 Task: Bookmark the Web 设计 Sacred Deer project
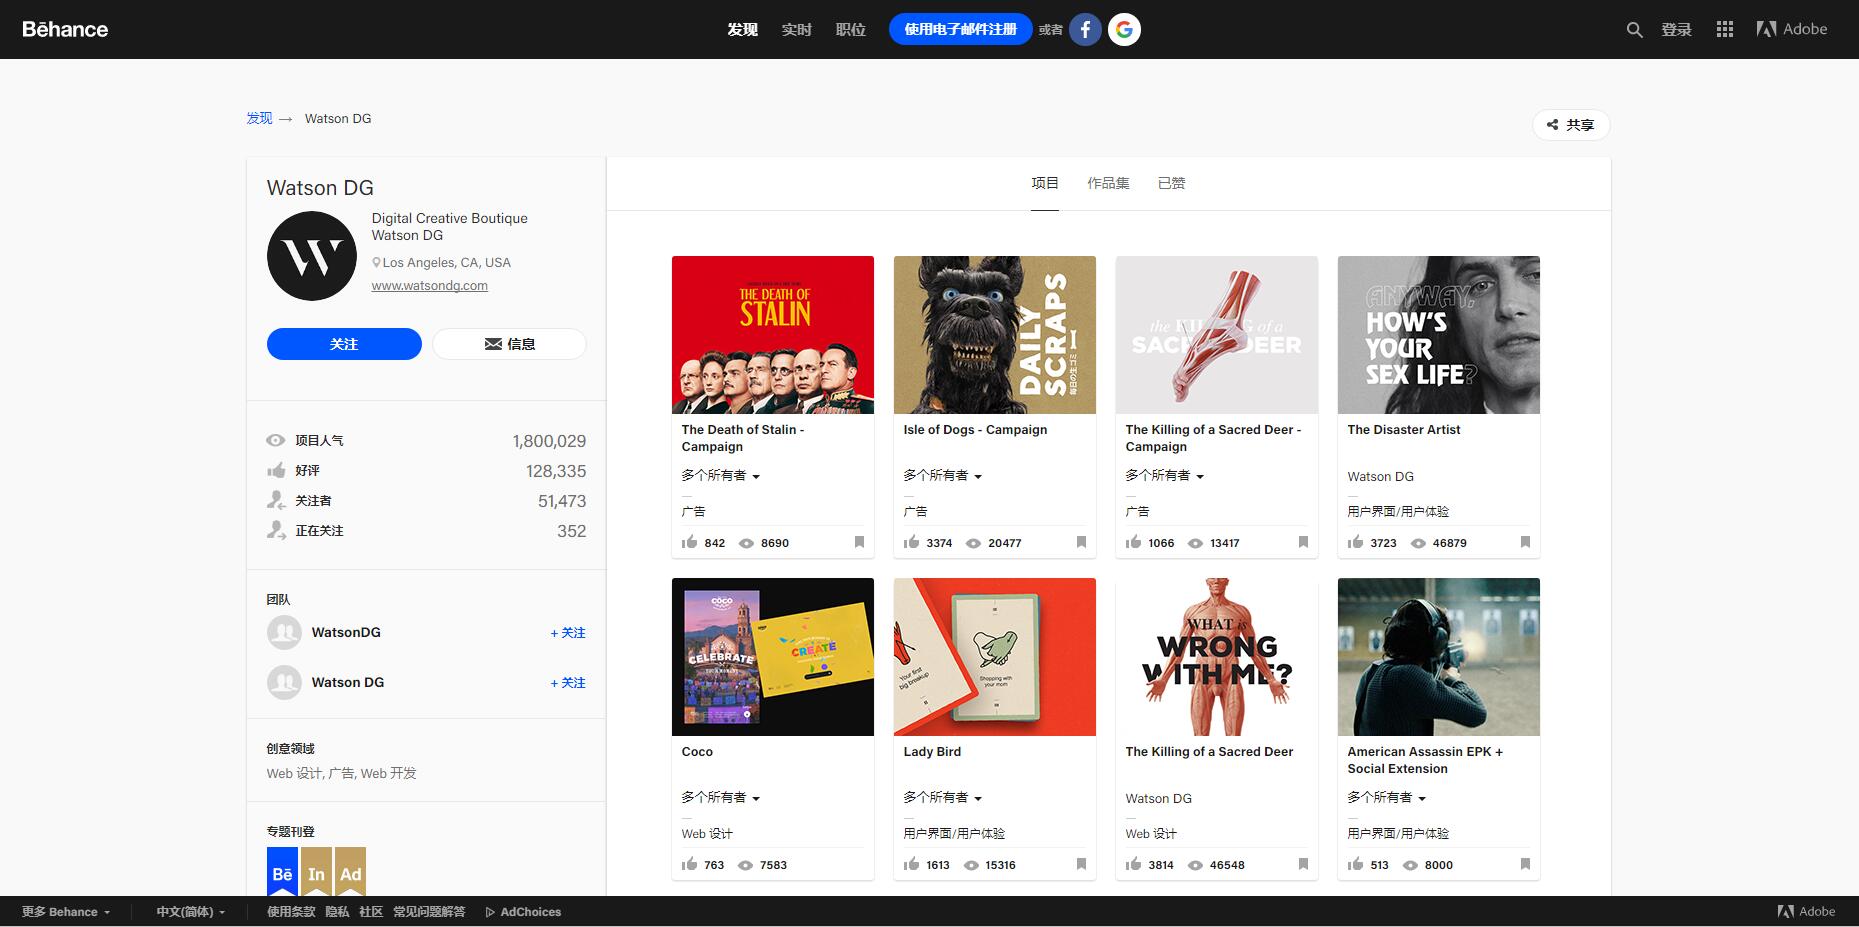tap(1303, 864)
